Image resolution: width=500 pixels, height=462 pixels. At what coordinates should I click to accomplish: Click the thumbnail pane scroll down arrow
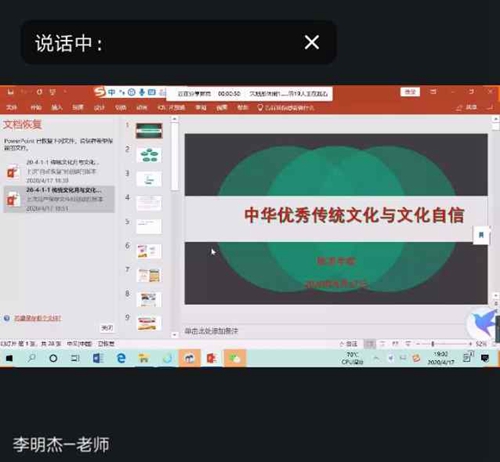[x=175, y=335]
